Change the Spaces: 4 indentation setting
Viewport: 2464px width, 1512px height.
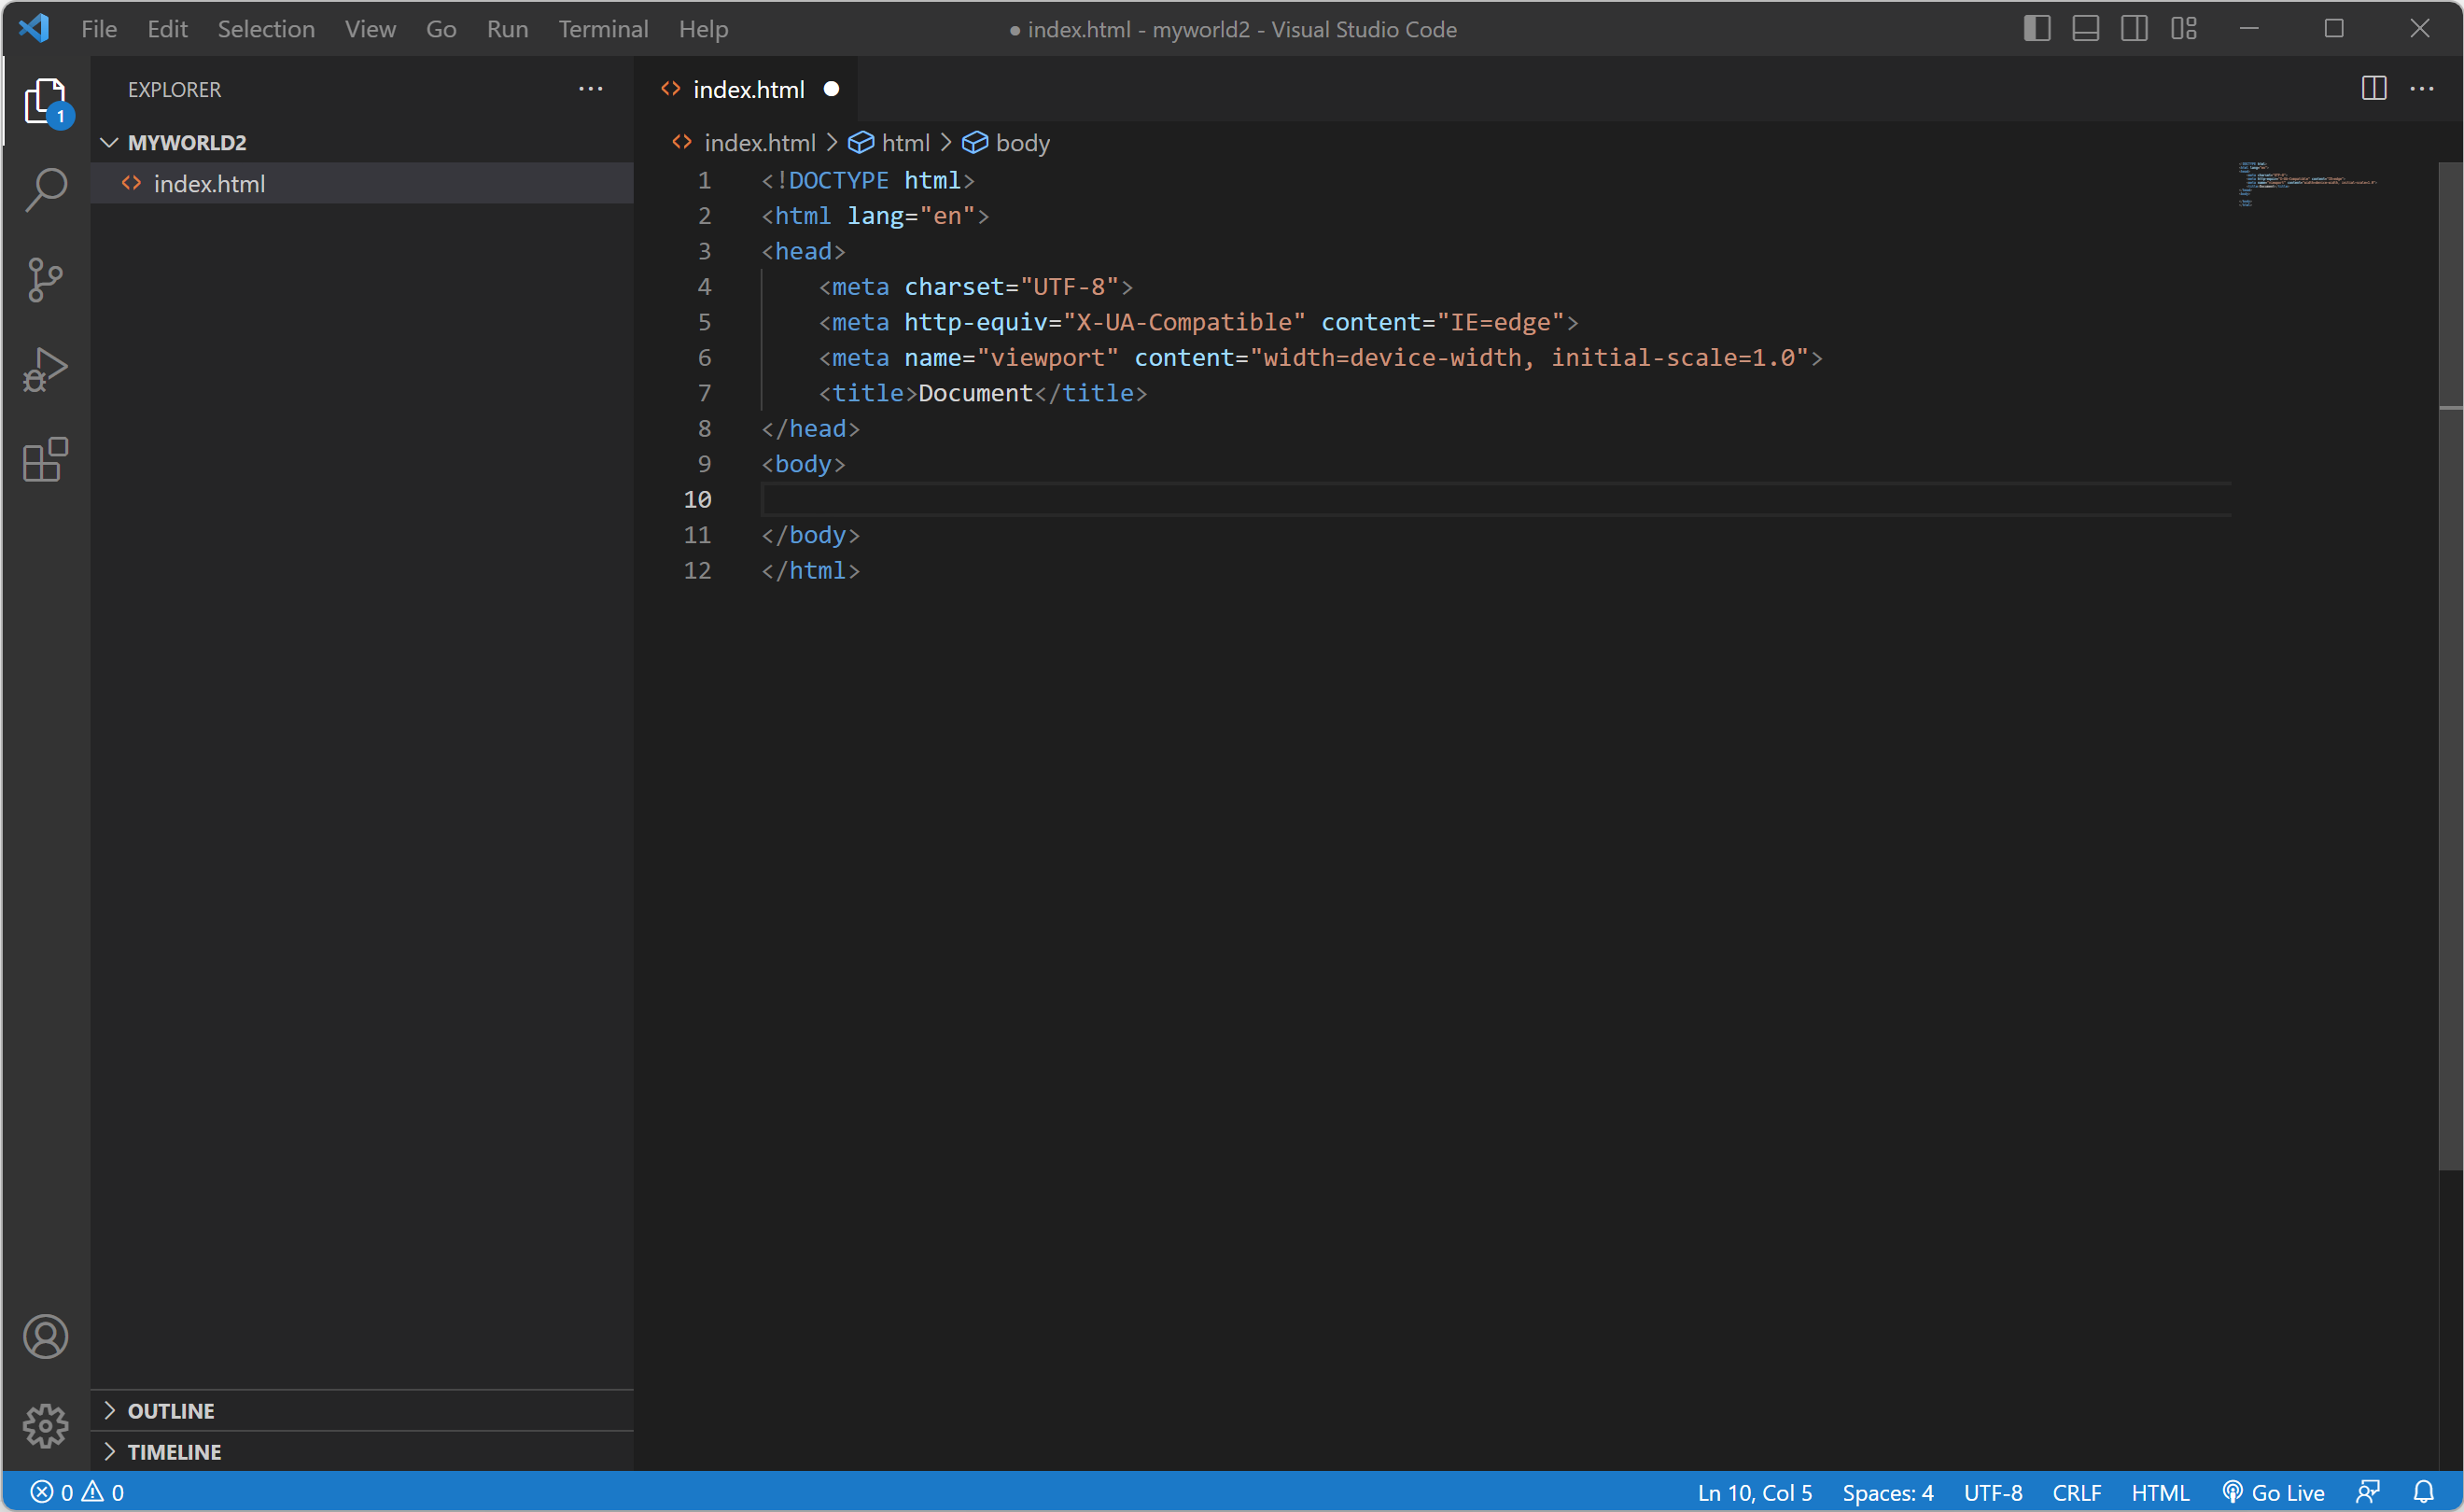point(1887,1492)
